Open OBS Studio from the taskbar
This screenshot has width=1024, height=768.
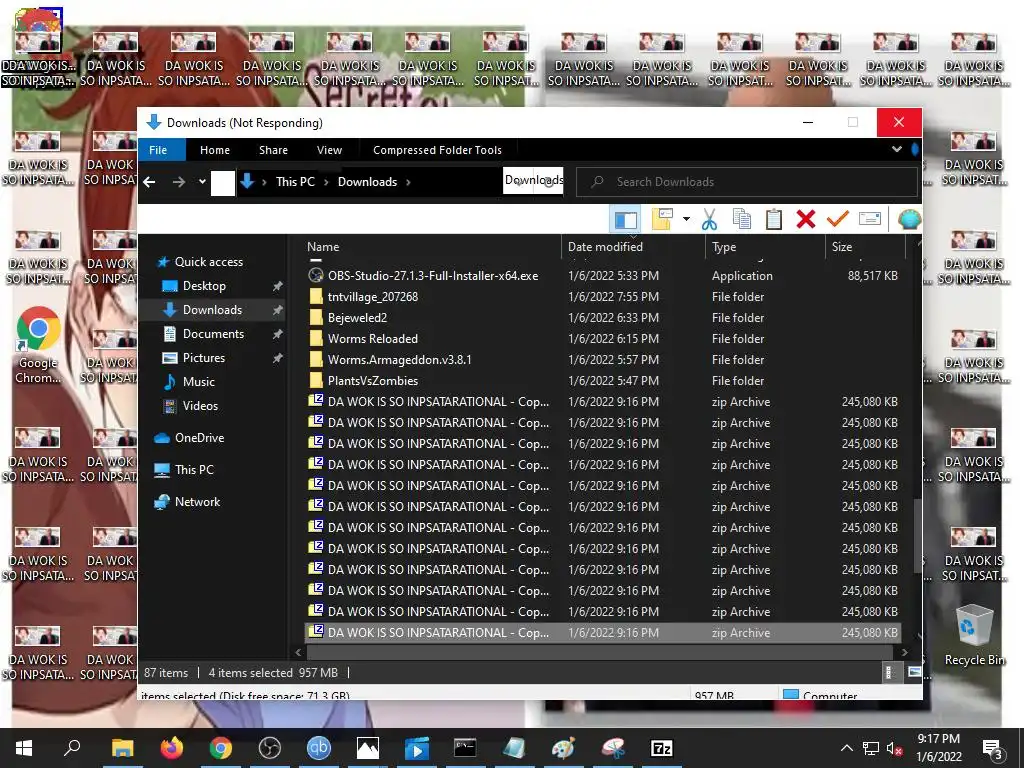(x=270, y=748)
